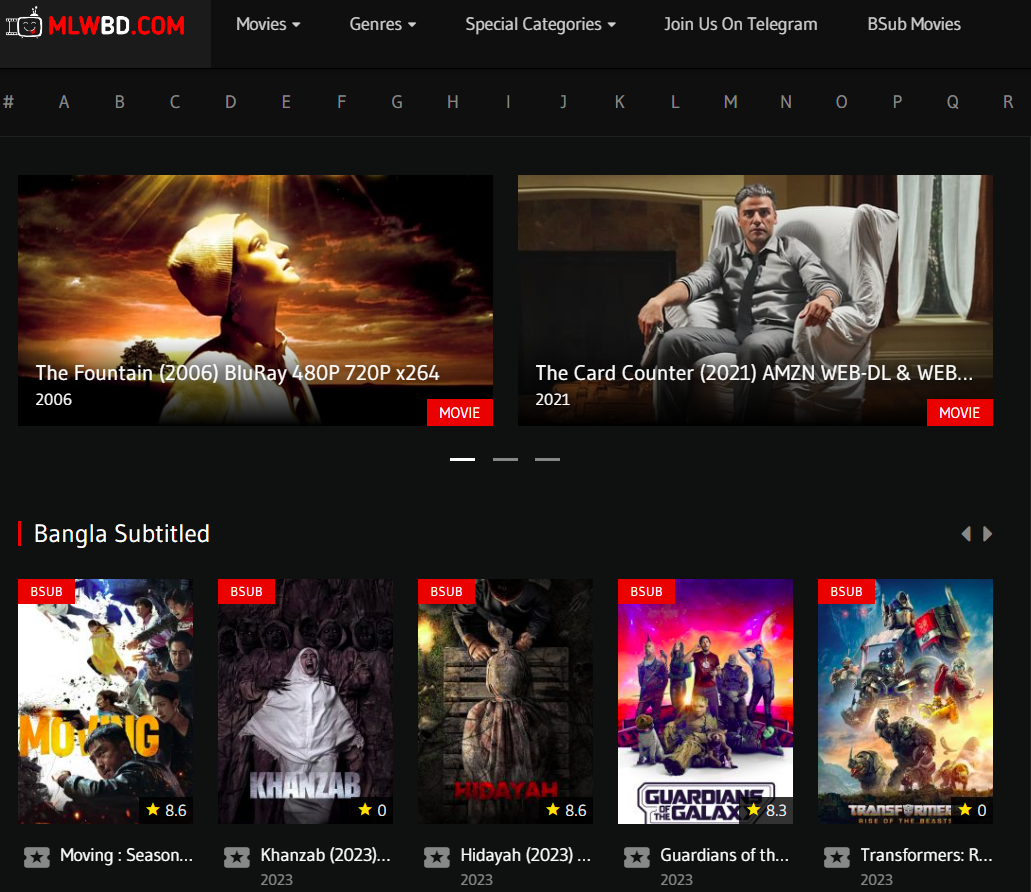The image size is (1031, 892).
Task: Open Join Us On Telegram link
Action: (x=740, y=24)
